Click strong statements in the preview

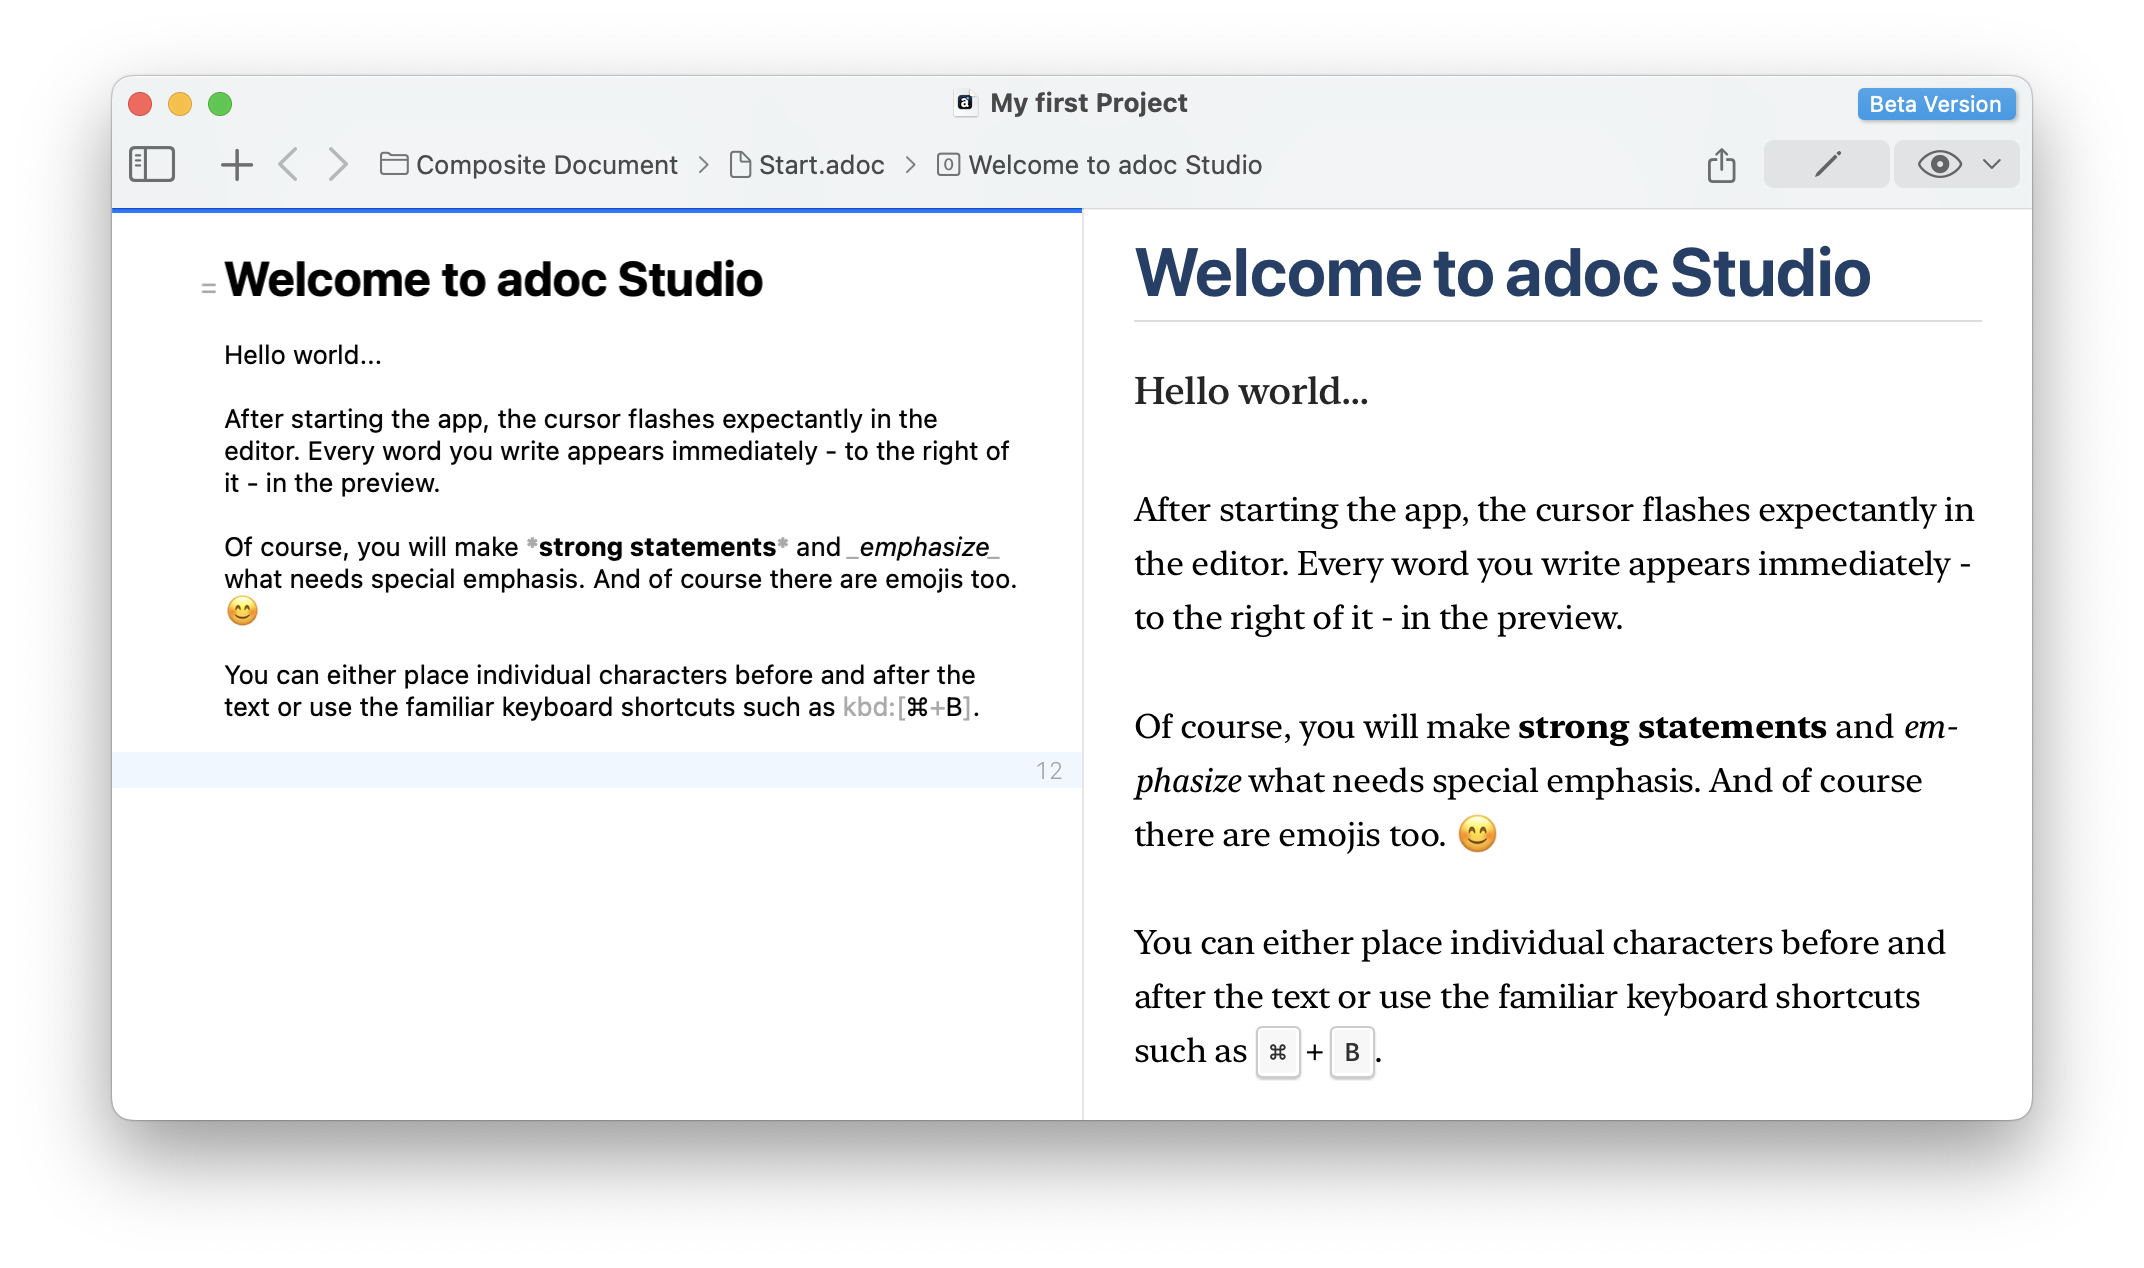[x=1672, y=726]
